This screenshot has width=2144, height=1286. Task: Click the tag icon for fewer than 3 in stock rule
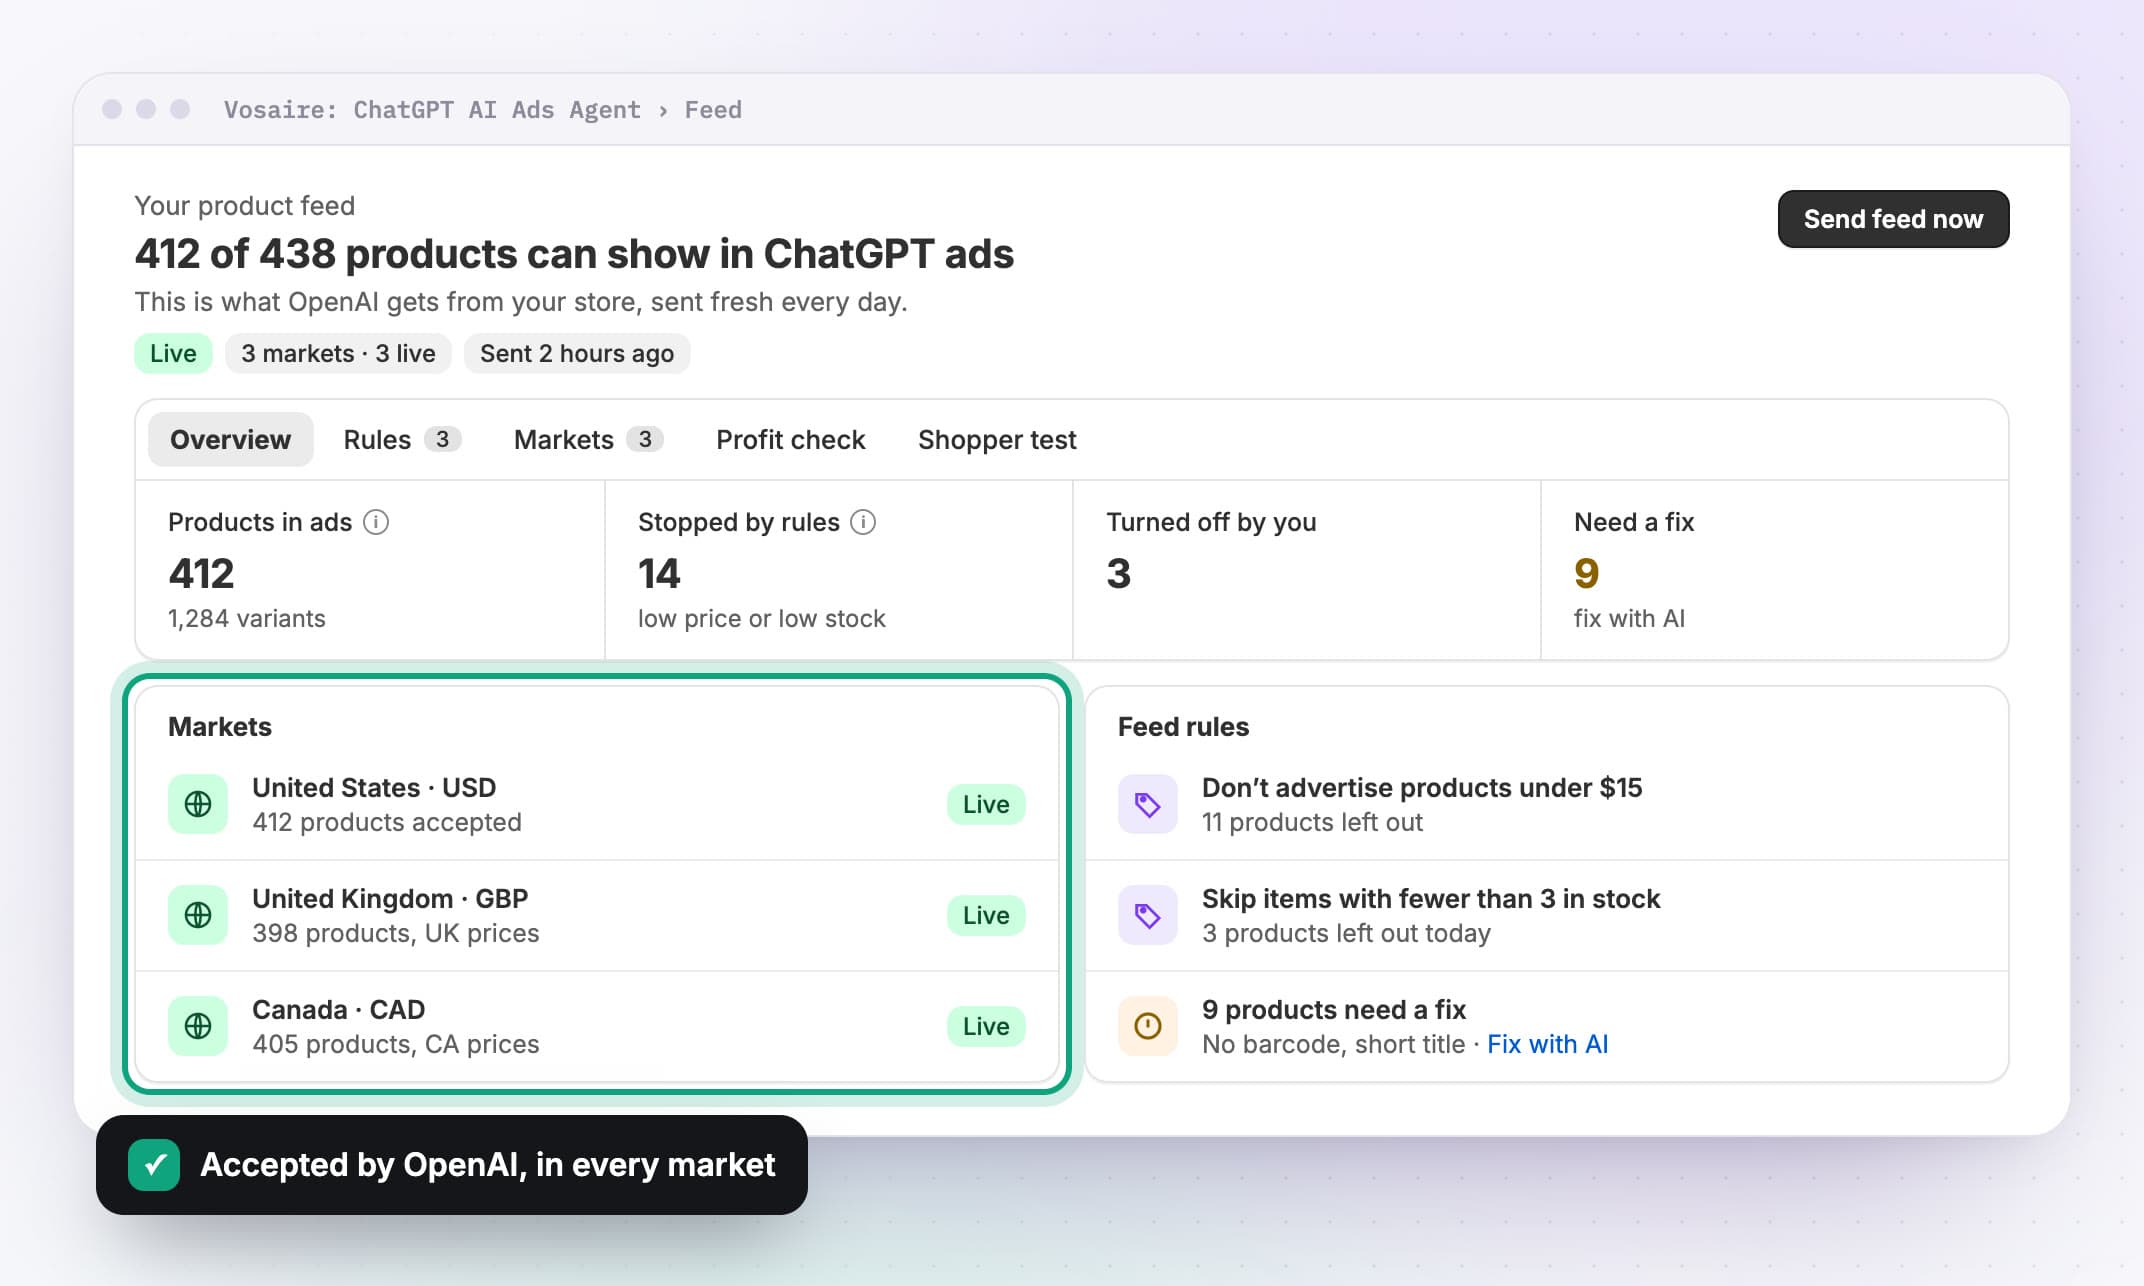1148,915
